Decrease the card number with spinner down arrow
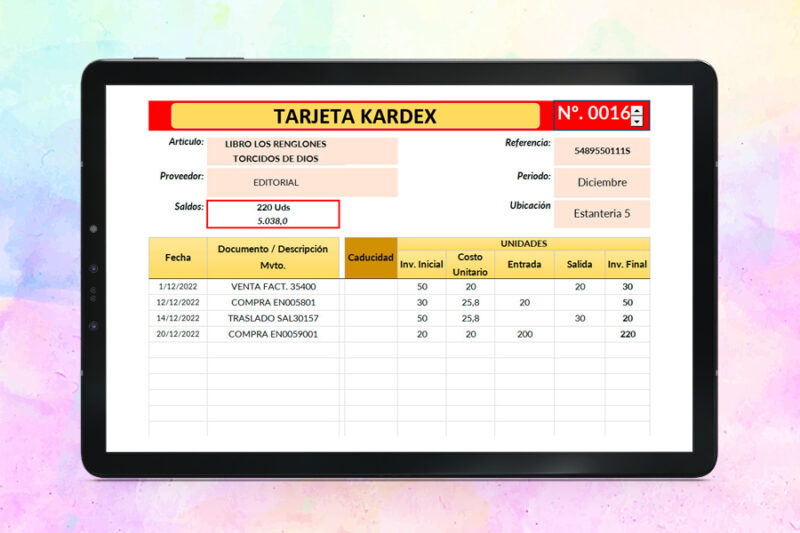800x533 pixels. (637, 121)
